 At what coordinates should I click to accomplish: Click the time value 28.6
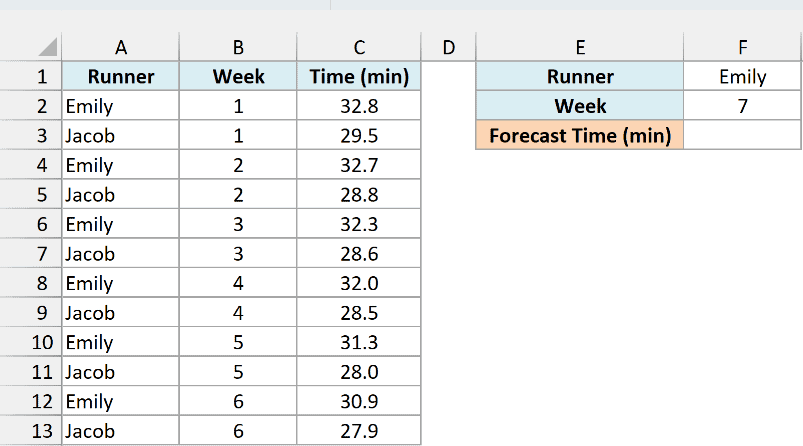tap(359, 253)
